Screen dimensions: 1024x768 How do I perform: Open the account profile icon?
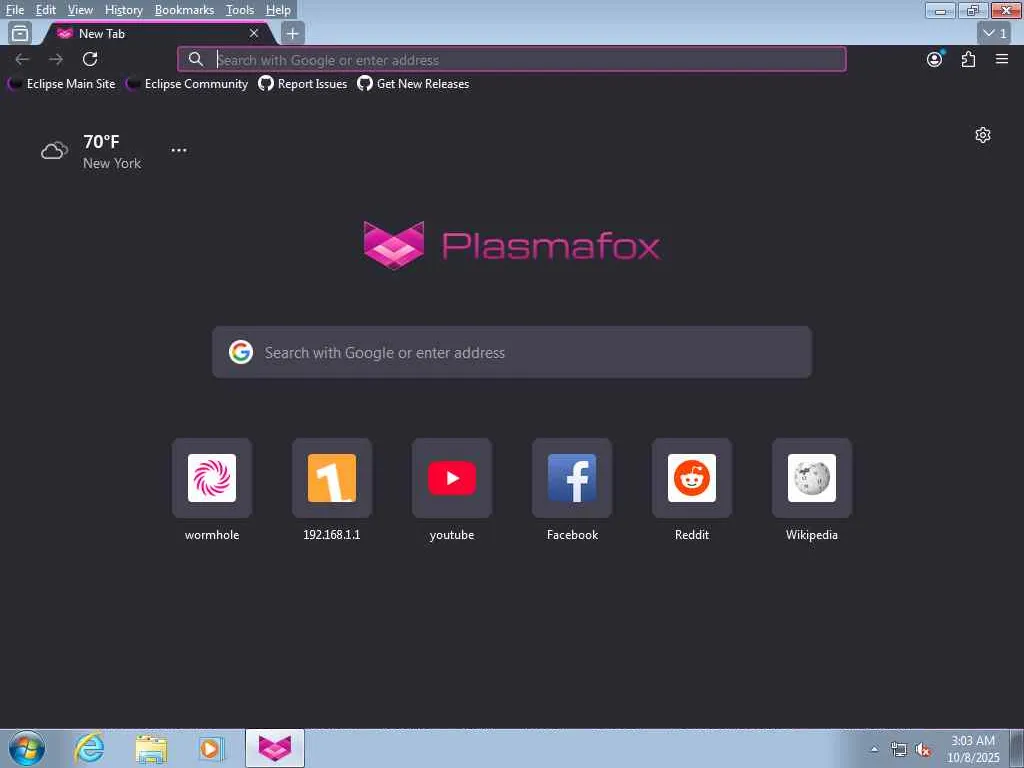point(935,59)
